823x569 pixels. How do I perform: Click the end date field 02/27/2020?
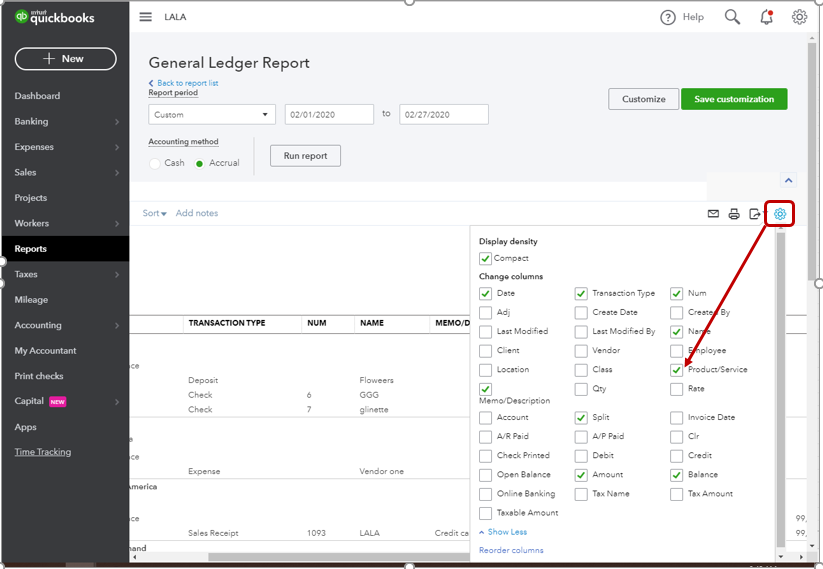(444, 114)
